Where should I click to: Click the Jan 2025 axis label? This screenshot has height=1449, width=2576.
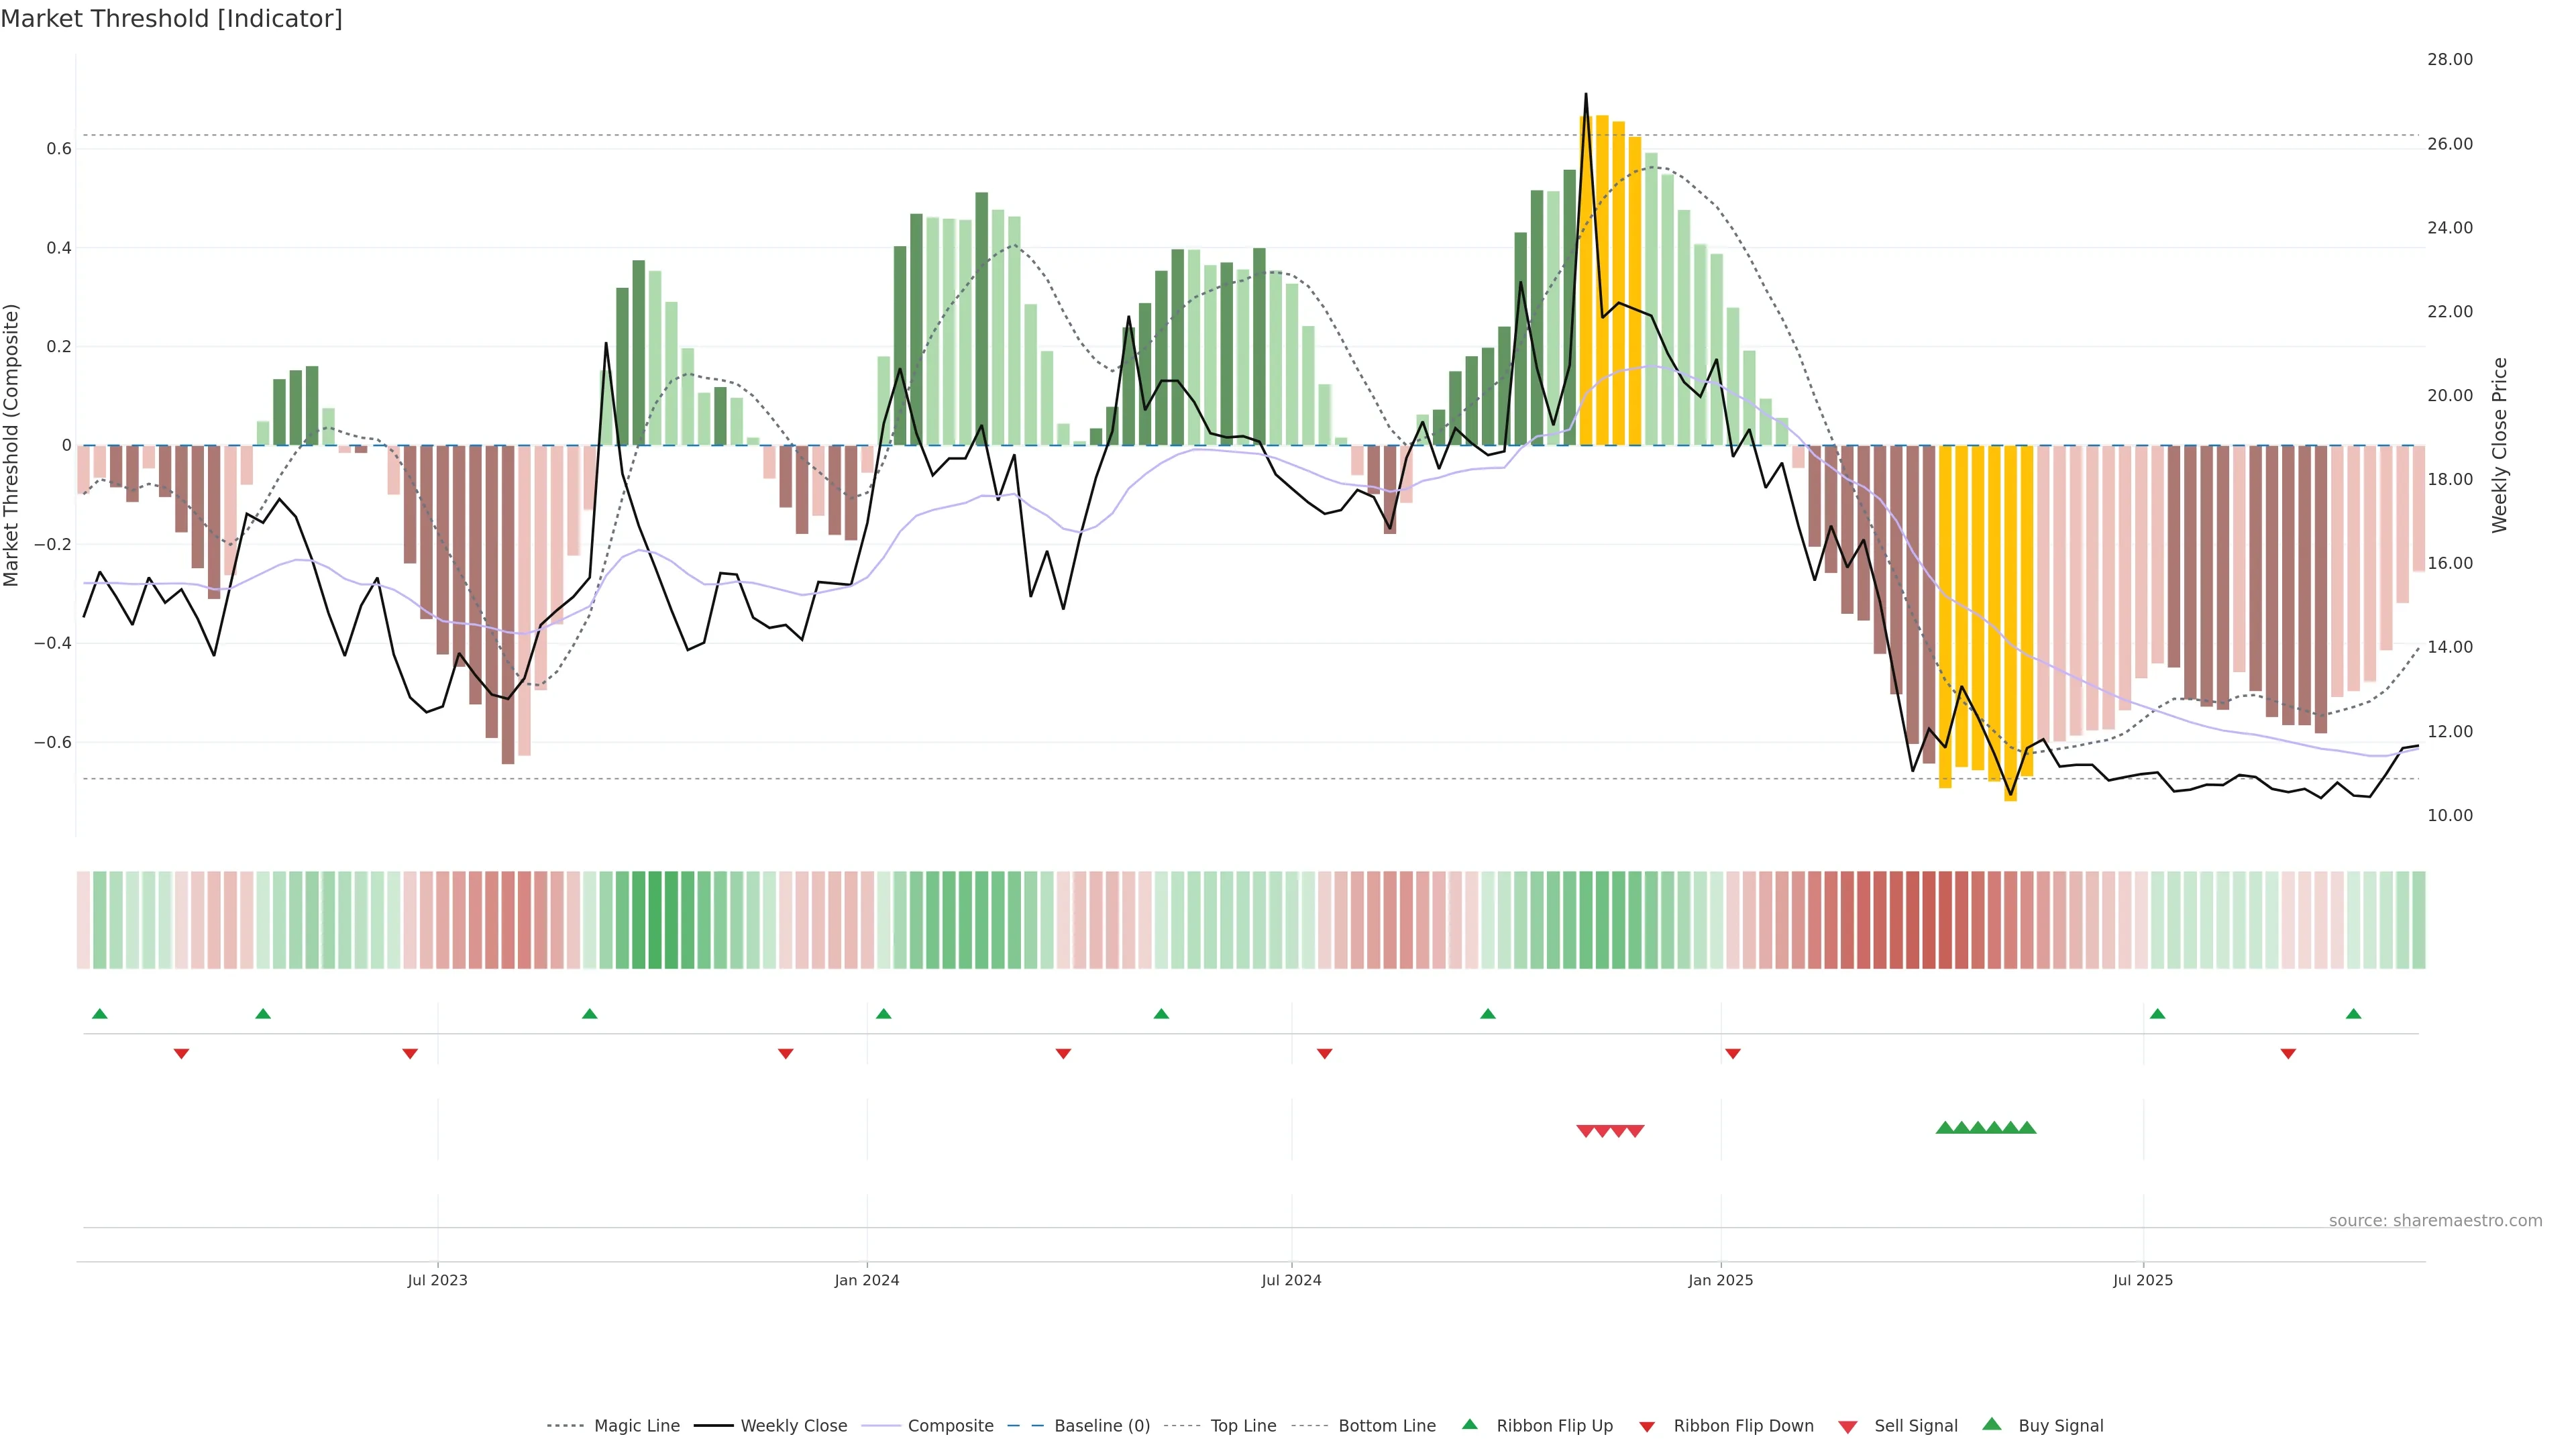click(x=1720, y=1280)
